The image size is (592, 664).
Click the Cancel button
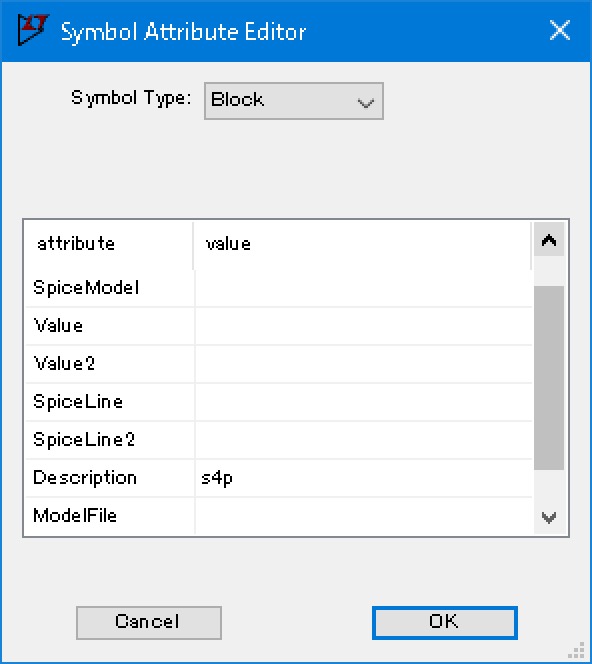[149, 622]
